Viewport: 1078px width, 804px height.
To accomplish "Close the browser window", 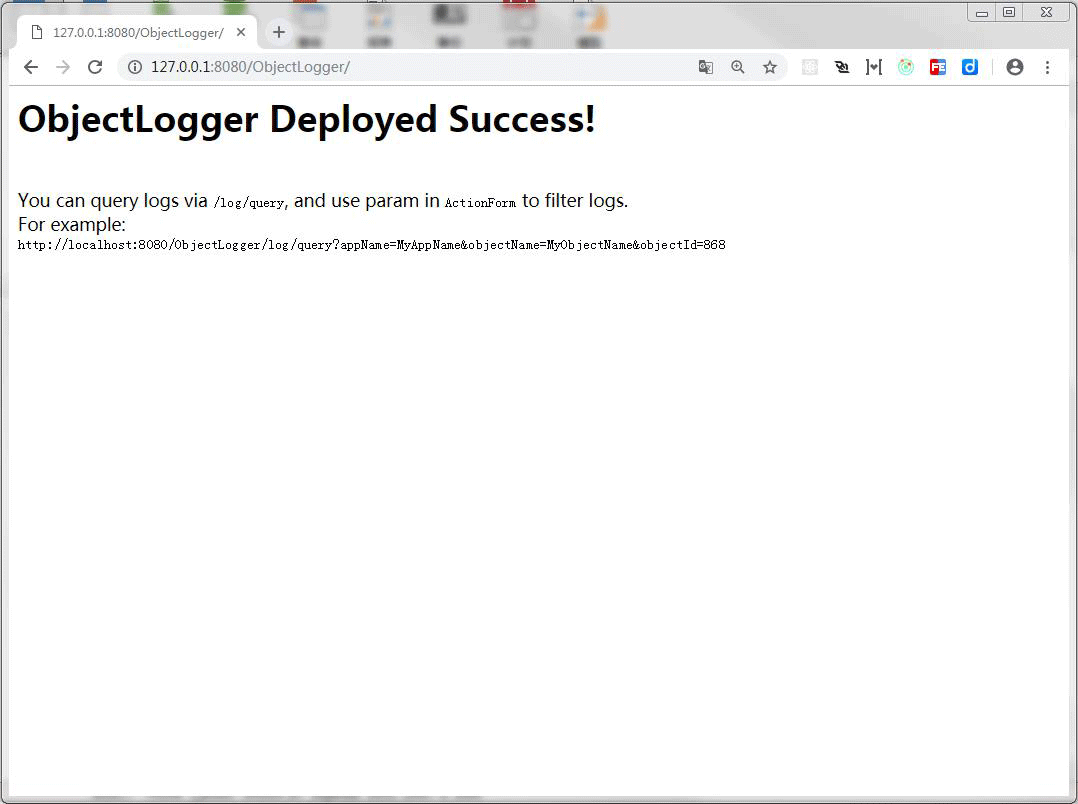I will pos(1046,12).
